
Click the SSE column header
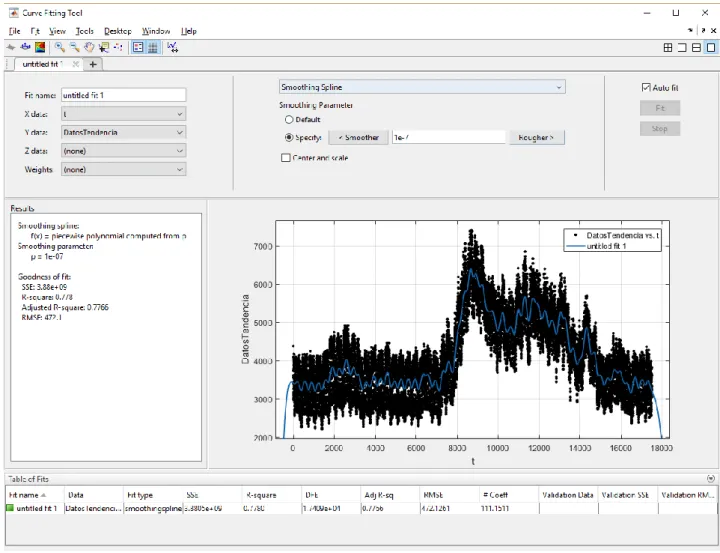(212, 495)
